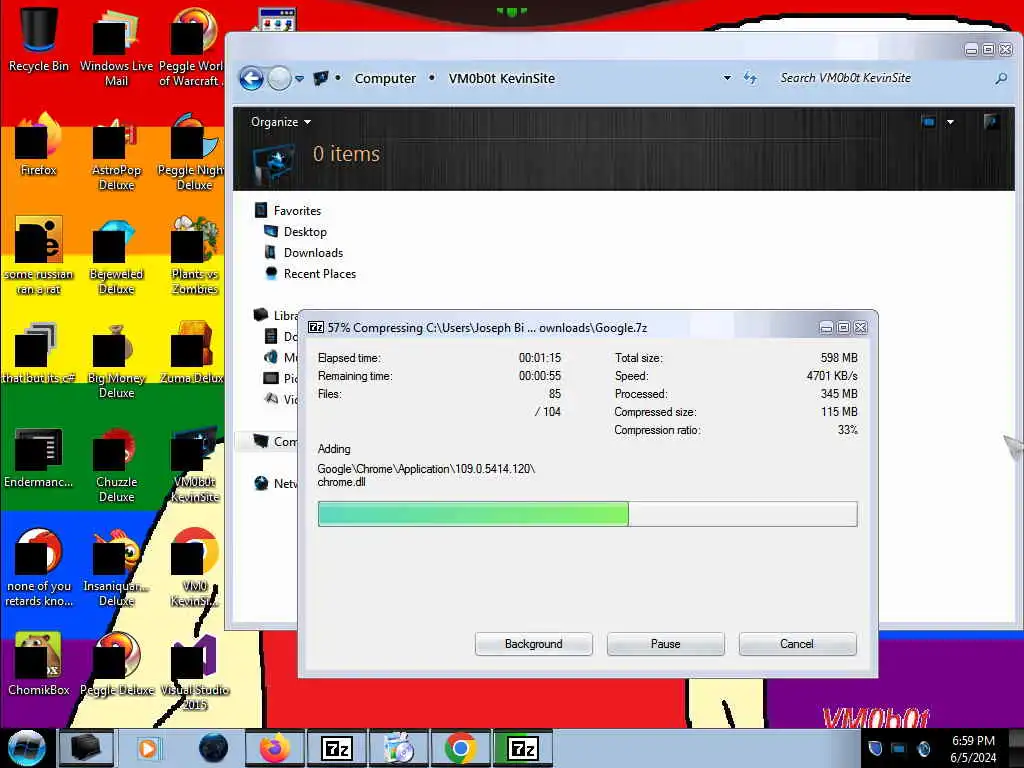Select Plants vs Zombies desktop icon
The width and height of the screenshot is (1024, 768).
195,256
